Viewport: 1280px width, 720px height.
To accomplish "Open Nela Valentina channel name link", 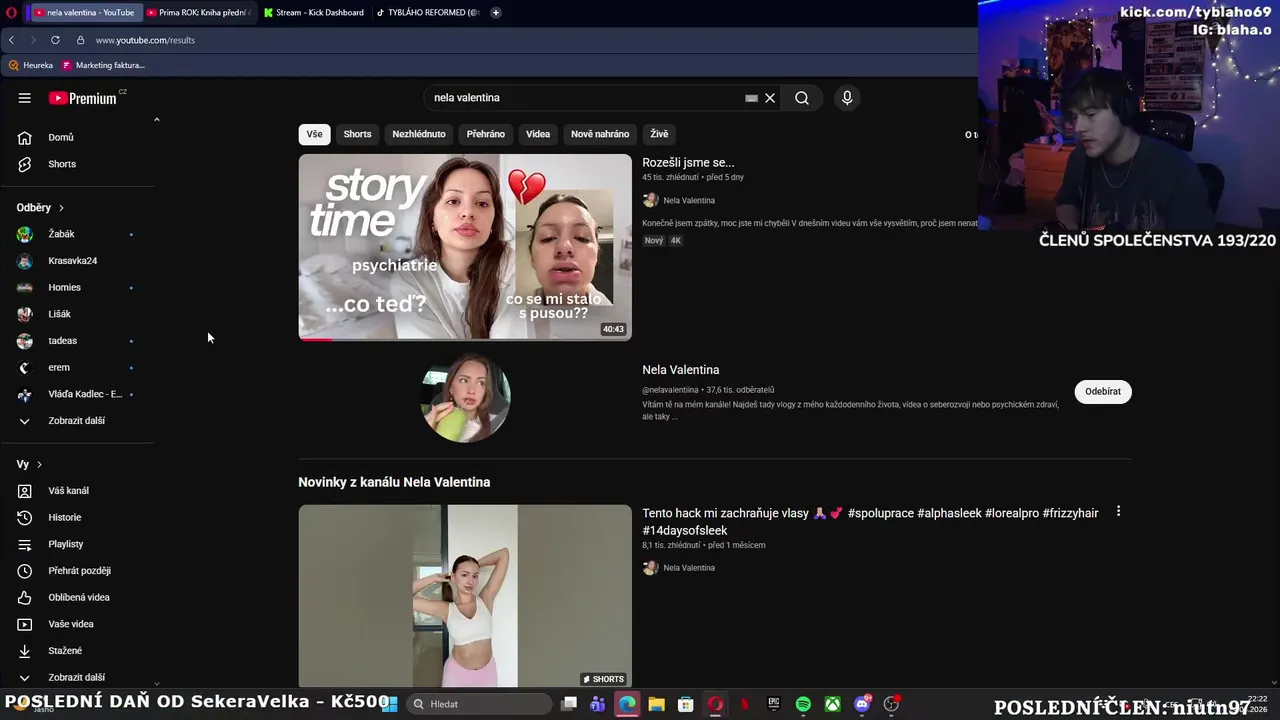I will [681, 370].
